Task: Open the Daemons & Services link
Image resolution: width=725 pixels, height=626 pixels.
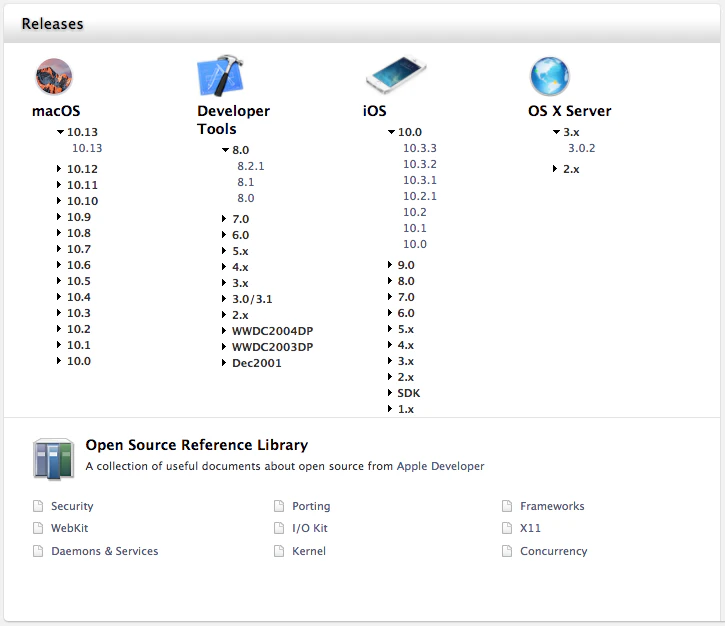Action: pyautogui.click(x=104, y=551)
